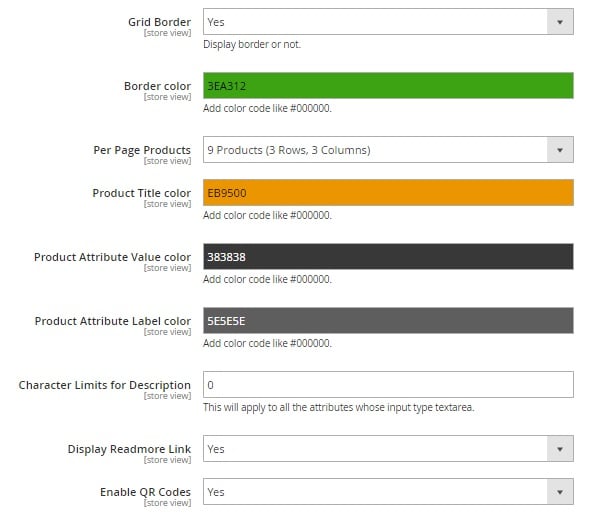Expand Per Page Products dropdown arrow

click(x=560, y=150)
